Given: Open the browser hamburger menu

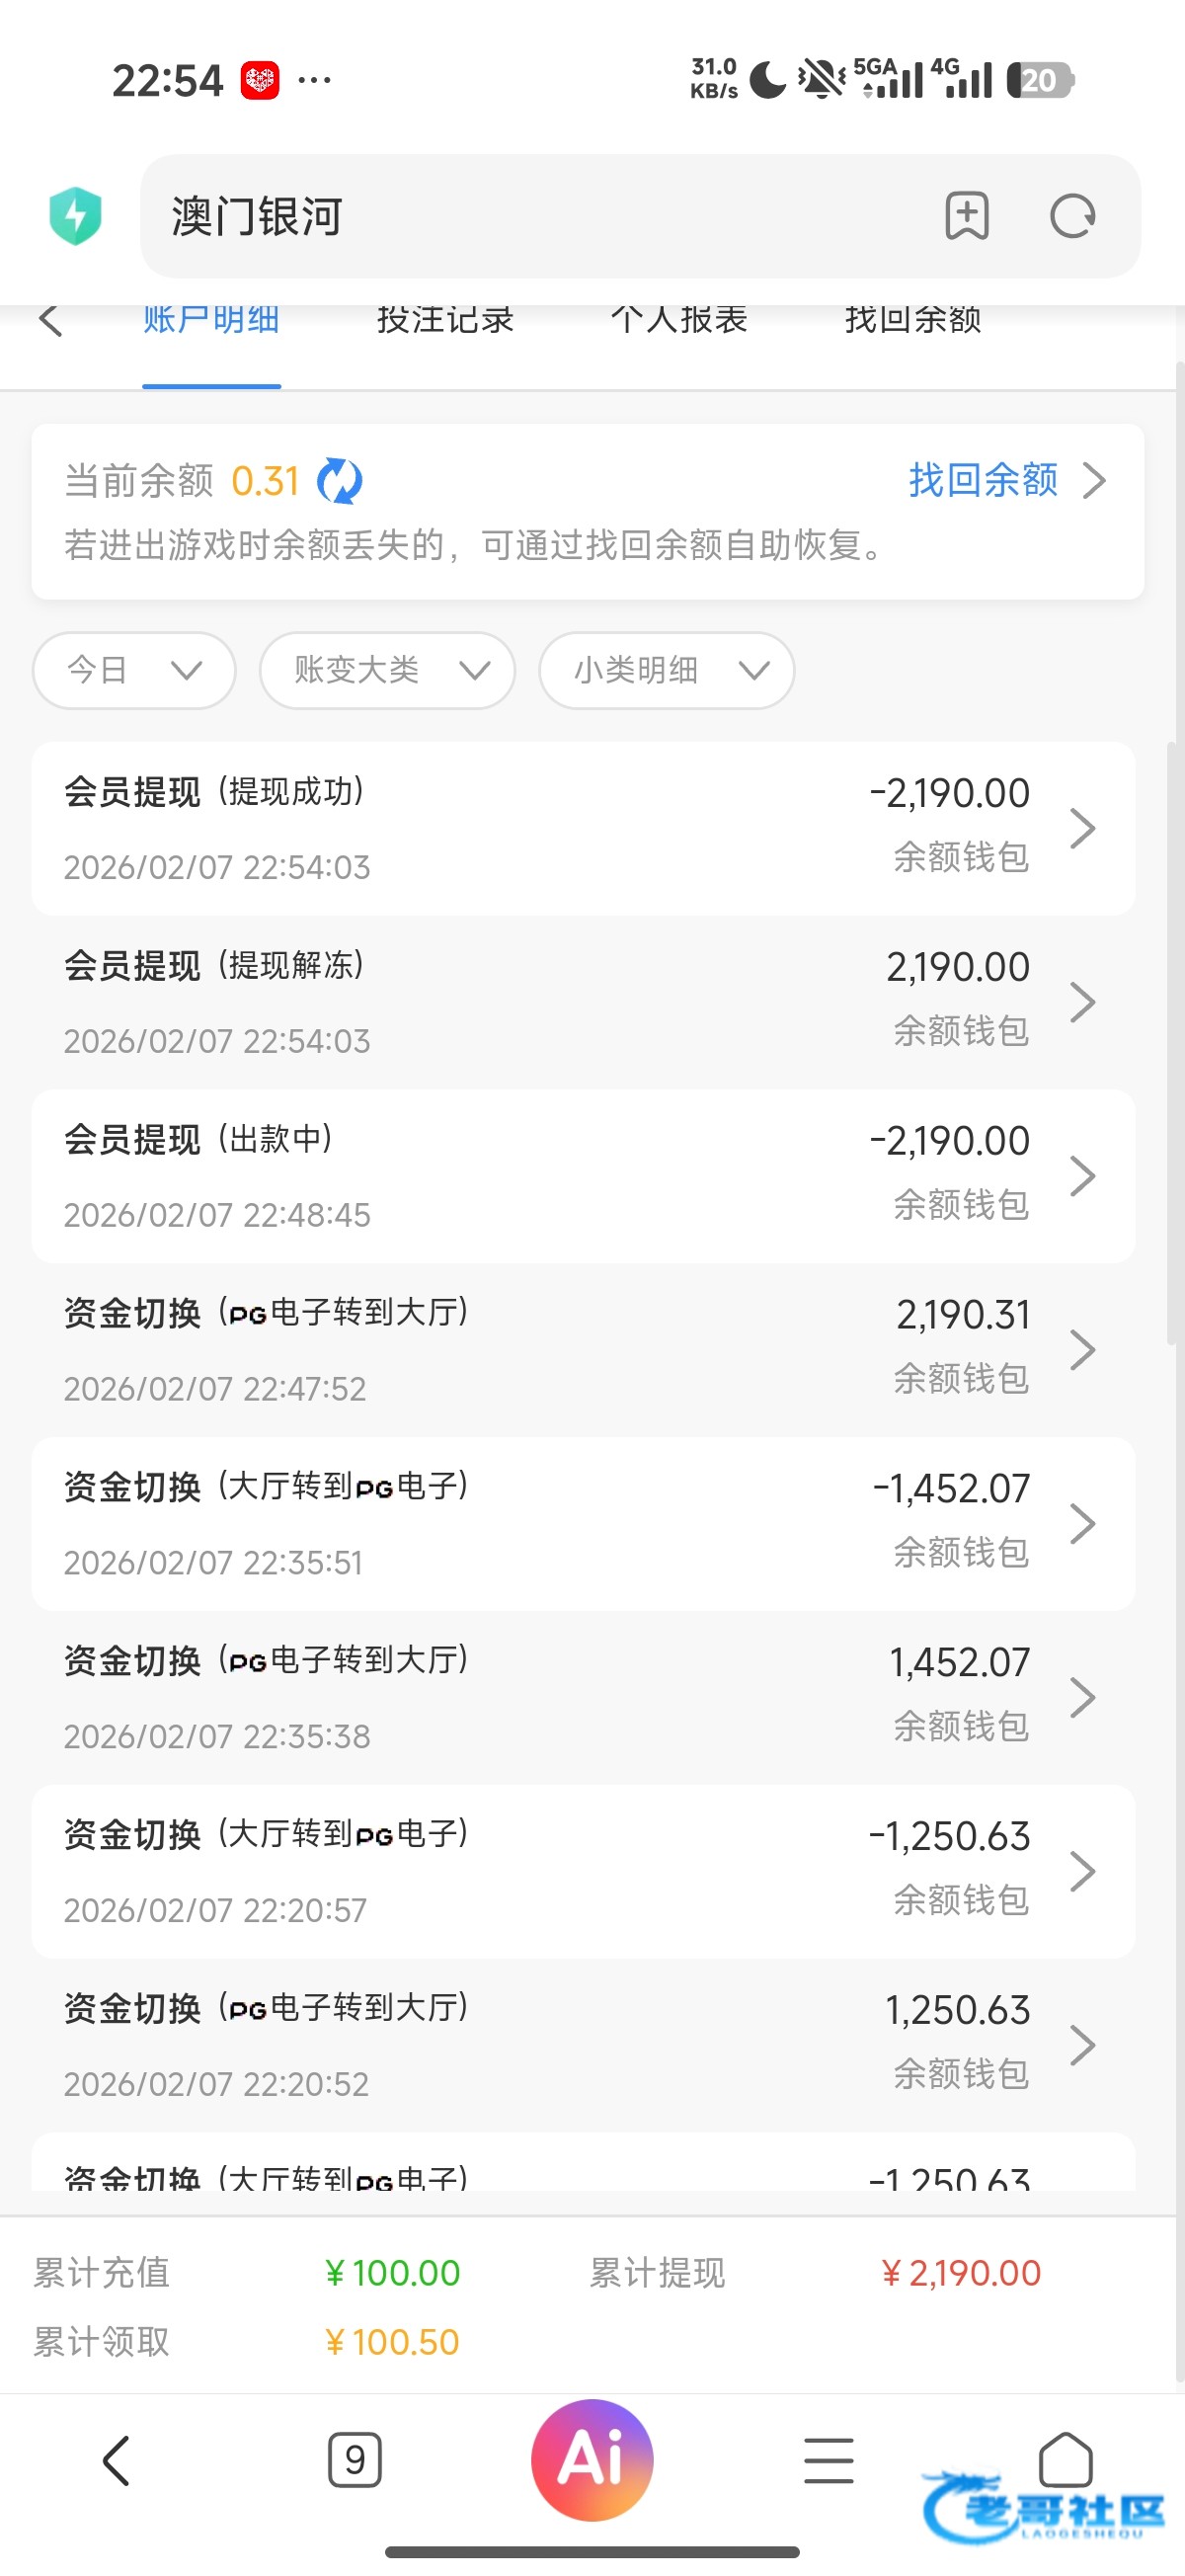Looking at the screenshot, I should click(828, 2459).
